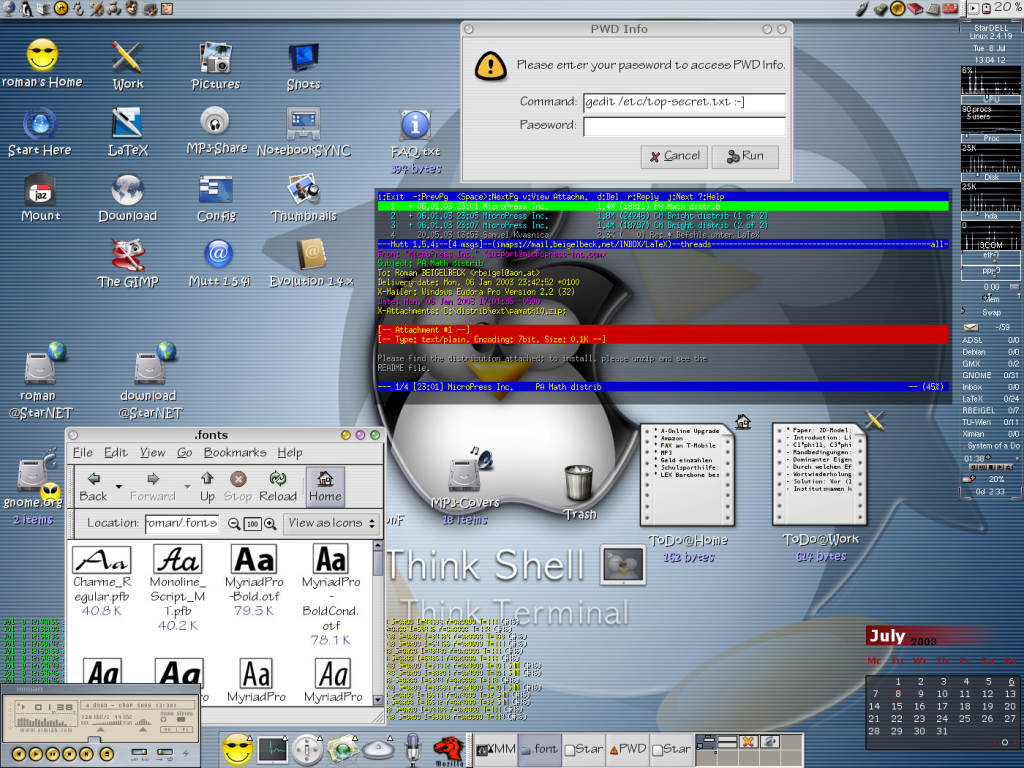Click the system monitor panel icon
Image resolution: width=1024 pixels, height=768 pixels.
[x=273, y=749]
